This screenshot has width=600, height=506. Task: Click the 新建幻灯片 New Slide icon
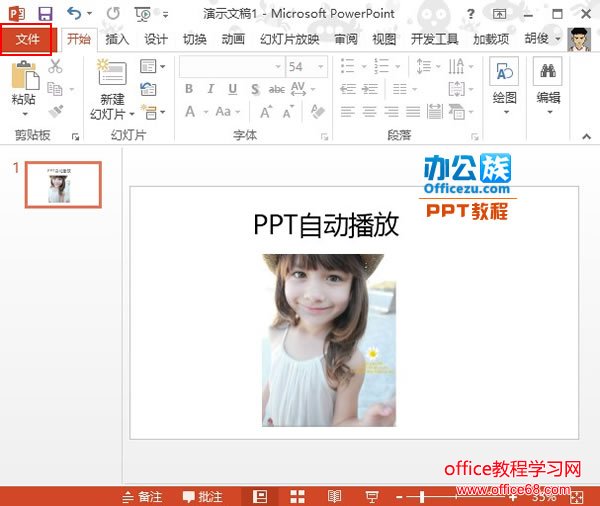111,72
